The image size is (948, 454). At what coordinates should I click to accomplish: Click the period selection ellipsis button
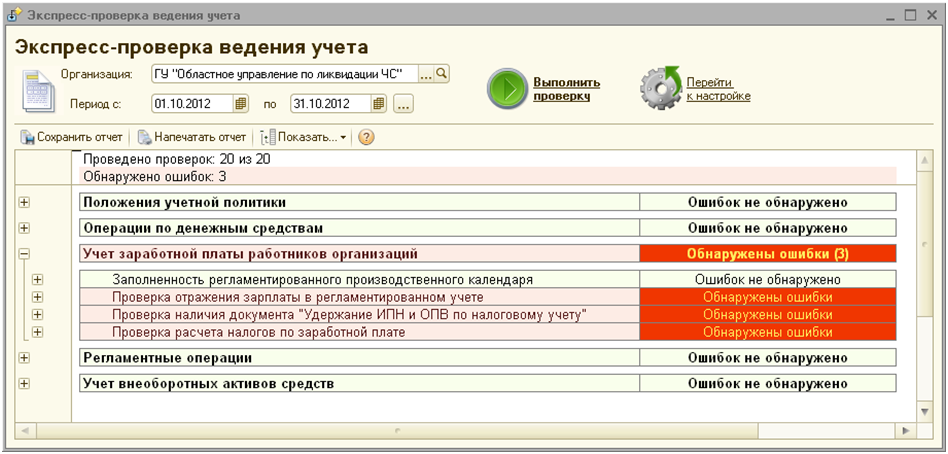tap(403, 103)
